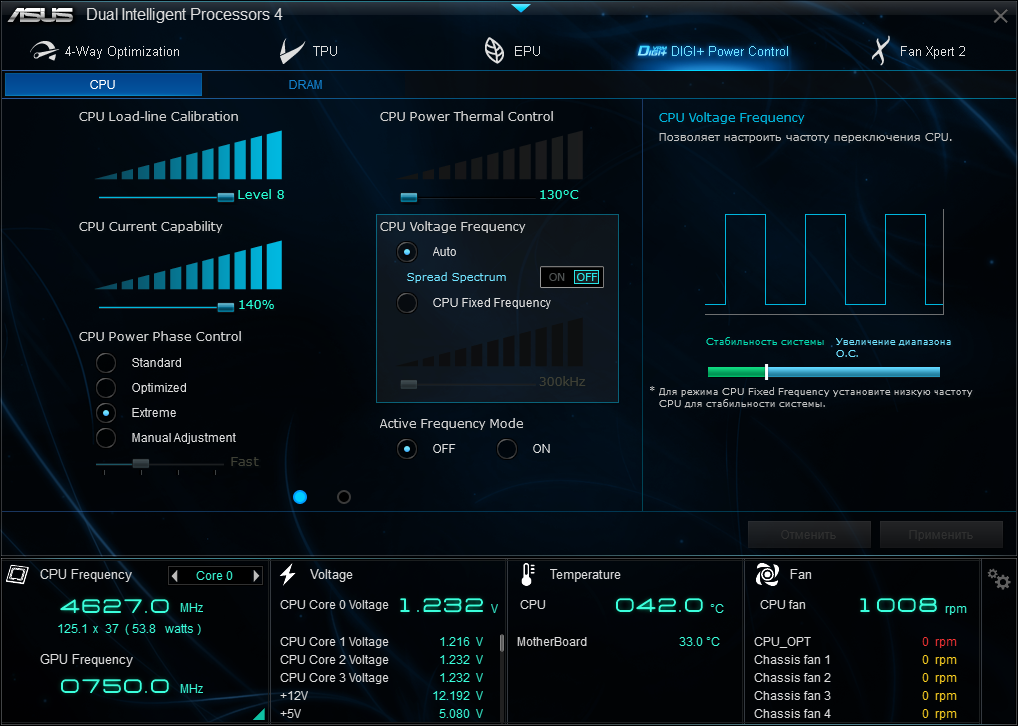Click the Chassis fan 1 row
This screenshot has width=1018, height=726.
856,660
